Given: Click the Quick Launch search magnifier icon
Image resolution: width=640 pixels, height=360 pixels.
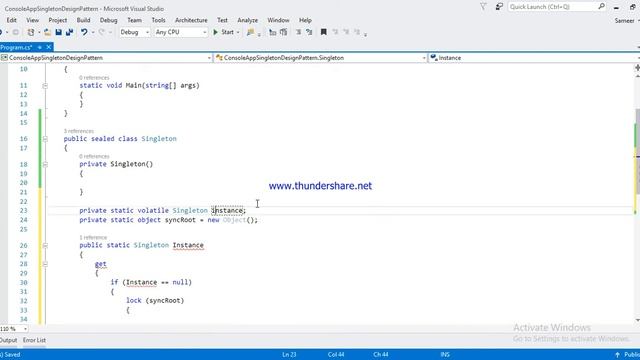Looking at the screenshot, I should coord(601,7).
